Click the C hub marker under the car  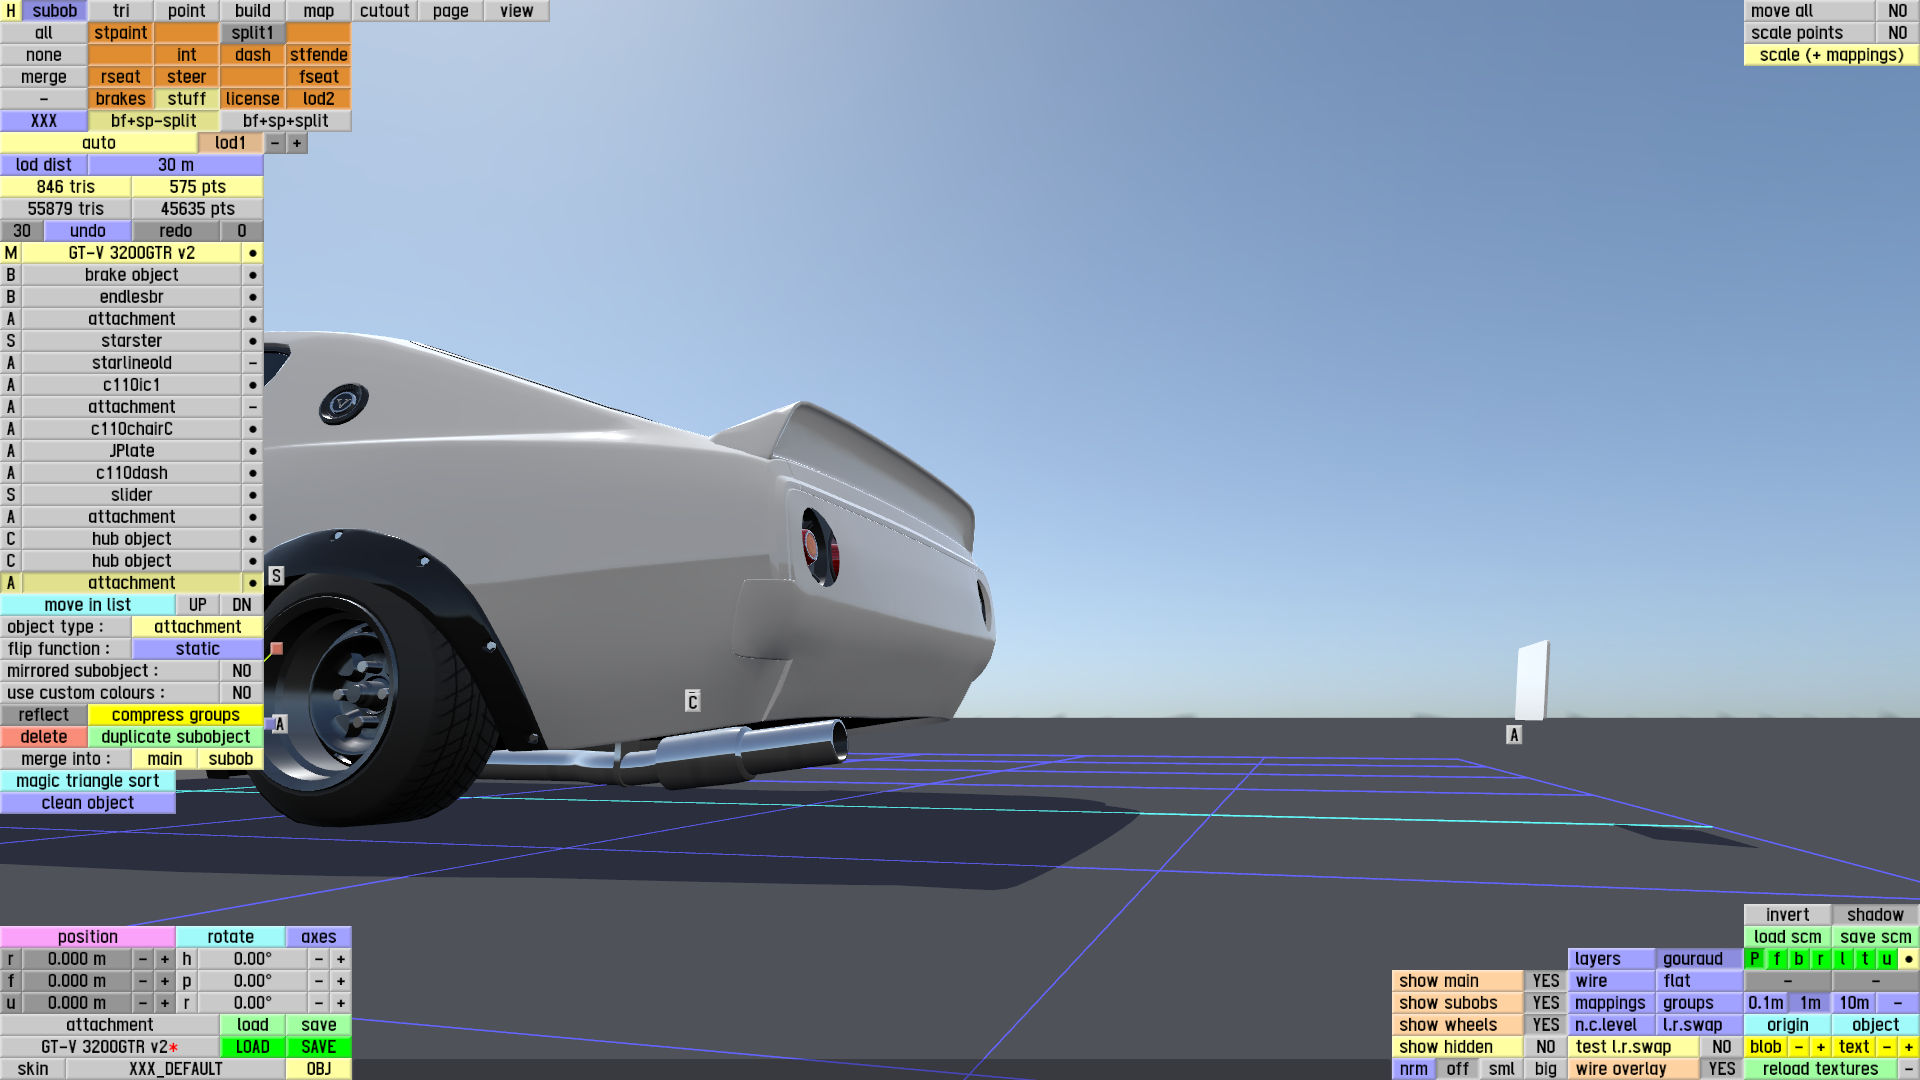coord(692,701)
